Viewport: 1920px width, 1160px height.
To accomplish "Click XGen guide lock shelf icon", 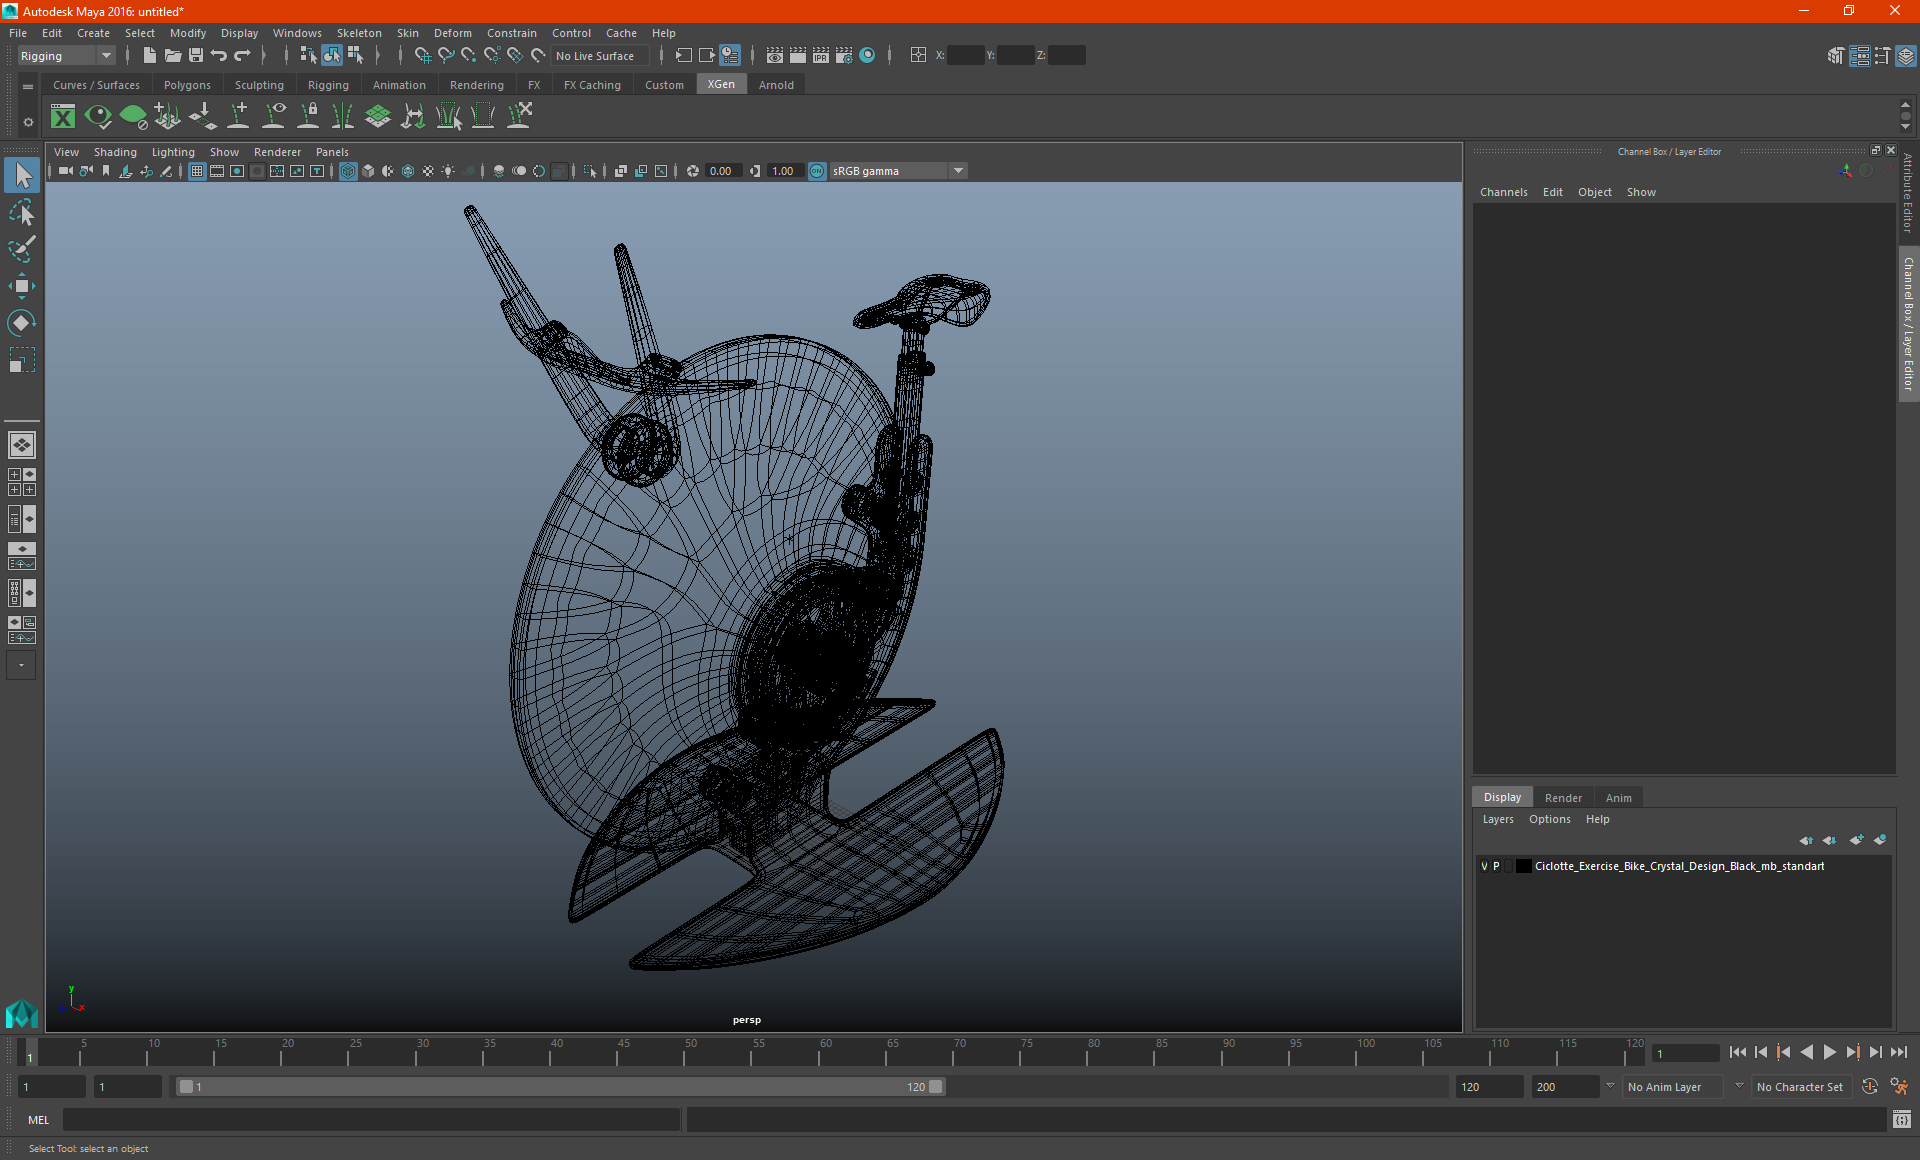I will 308,117.
